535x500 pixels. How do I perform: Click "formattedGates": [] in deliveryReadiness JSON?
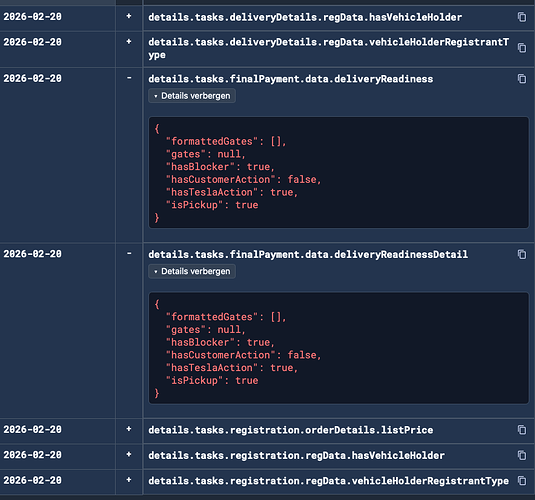point(226,141)
